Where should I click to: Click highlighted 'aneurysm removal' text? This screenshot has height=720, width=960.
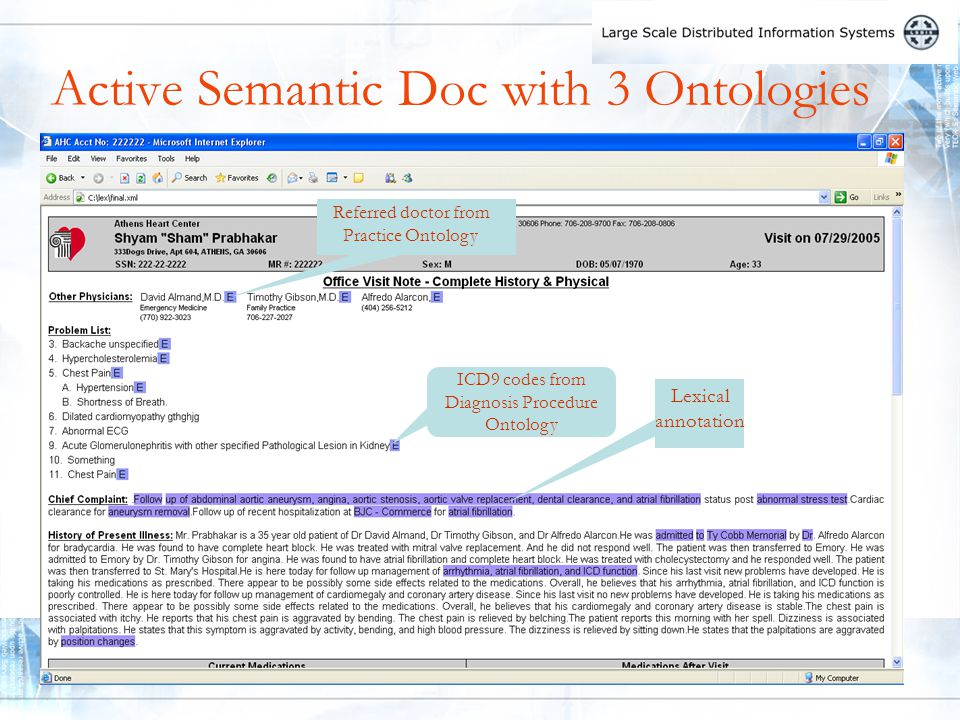[x=149, y=512]
